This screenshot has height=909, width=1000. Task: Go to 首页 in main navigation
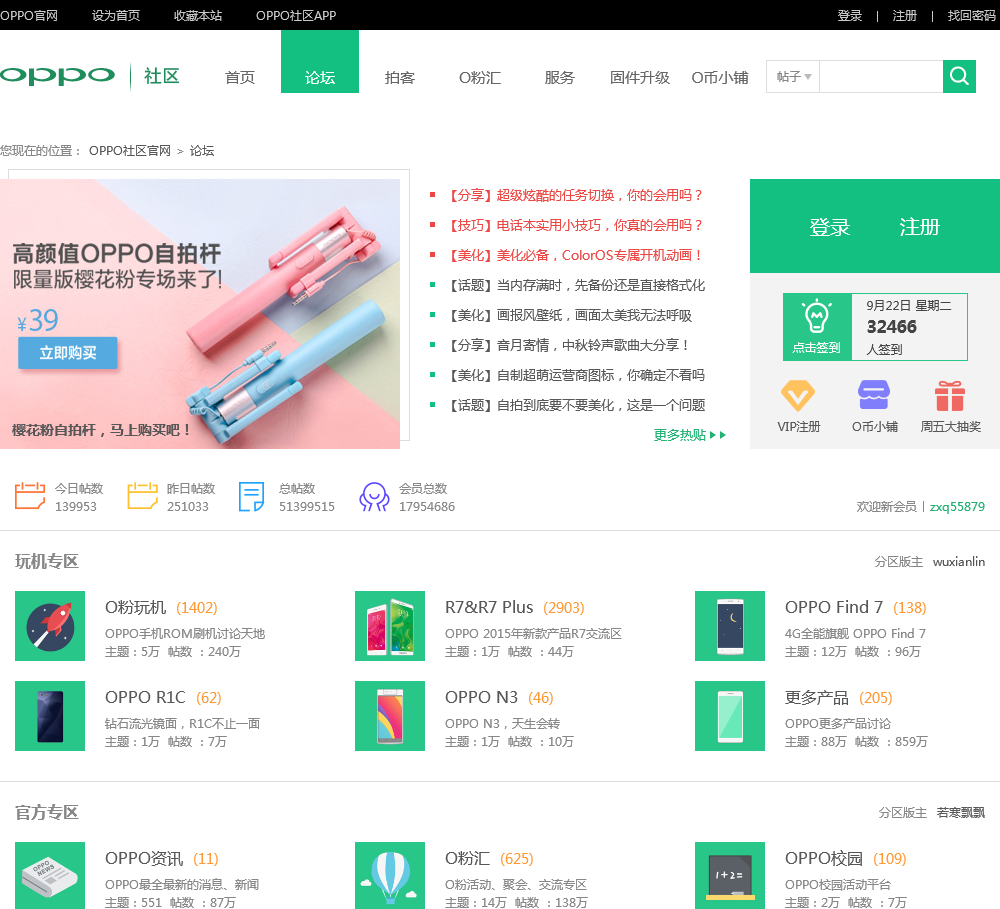[x=240, y=77]
